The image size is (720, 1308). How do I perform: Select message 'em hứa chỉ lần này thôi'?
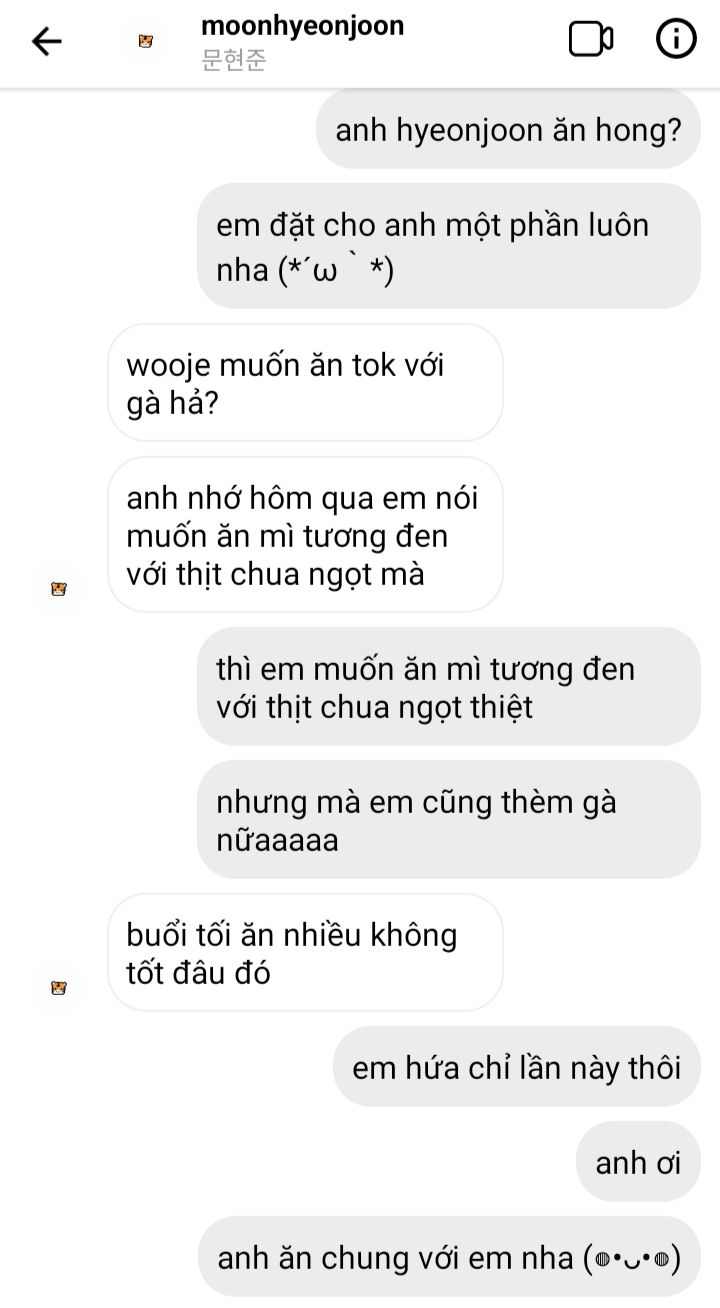[516, 1066]
